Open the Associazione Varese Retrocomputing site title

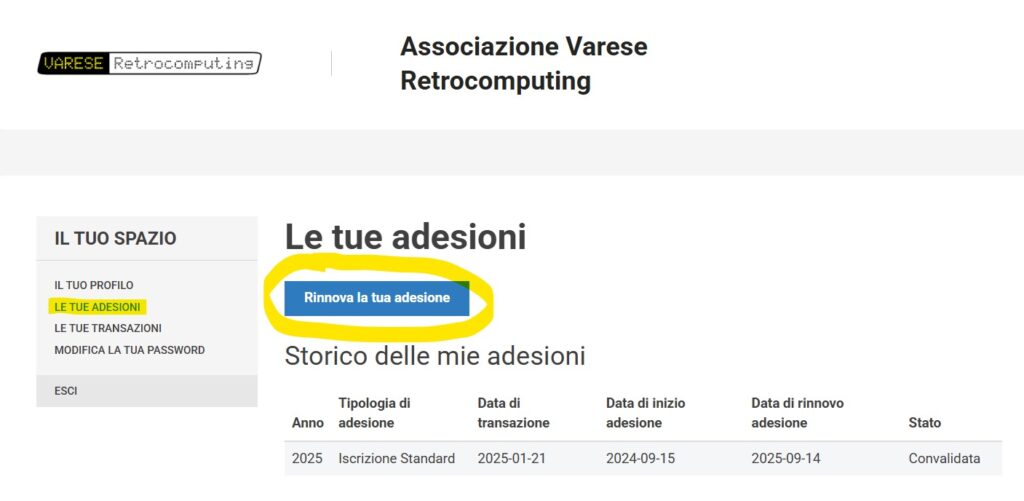click(x=524, y=64)
